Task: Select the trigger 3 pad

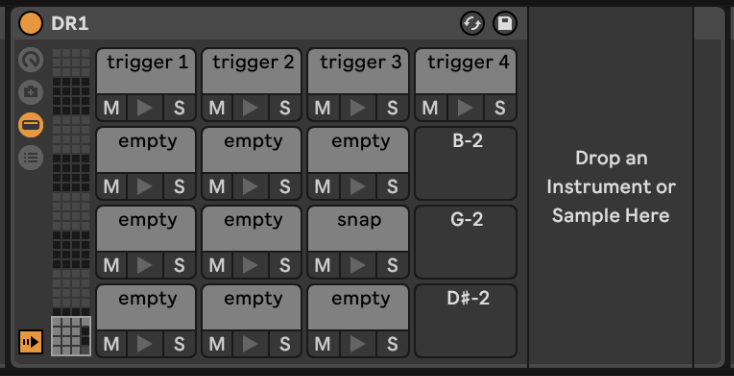Action: point(358,71)
